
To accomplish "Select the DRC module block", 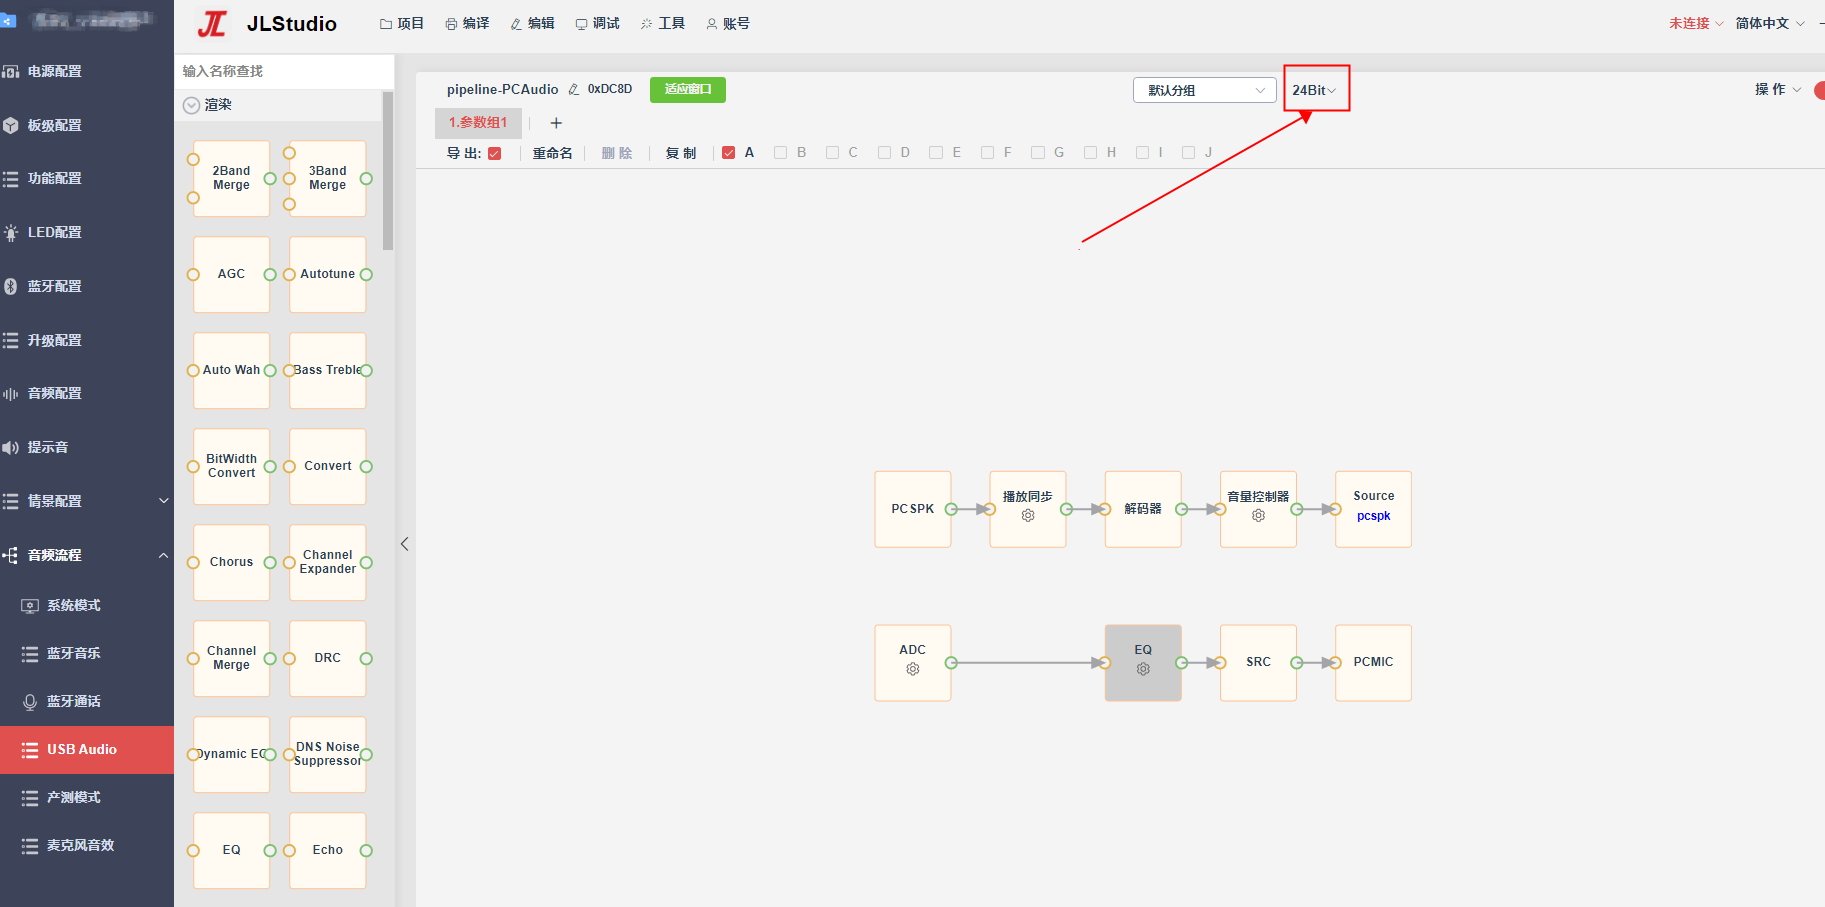I will click(328, 659).
